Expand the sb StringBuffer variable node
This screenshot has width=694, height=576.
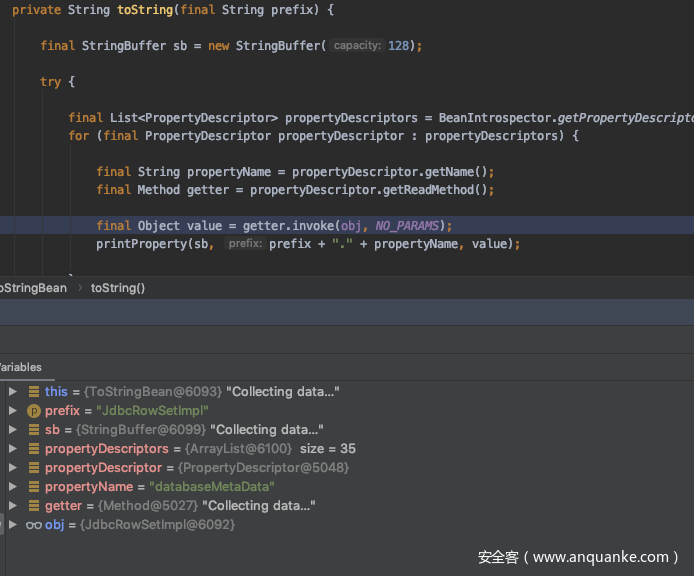point(12,430)
